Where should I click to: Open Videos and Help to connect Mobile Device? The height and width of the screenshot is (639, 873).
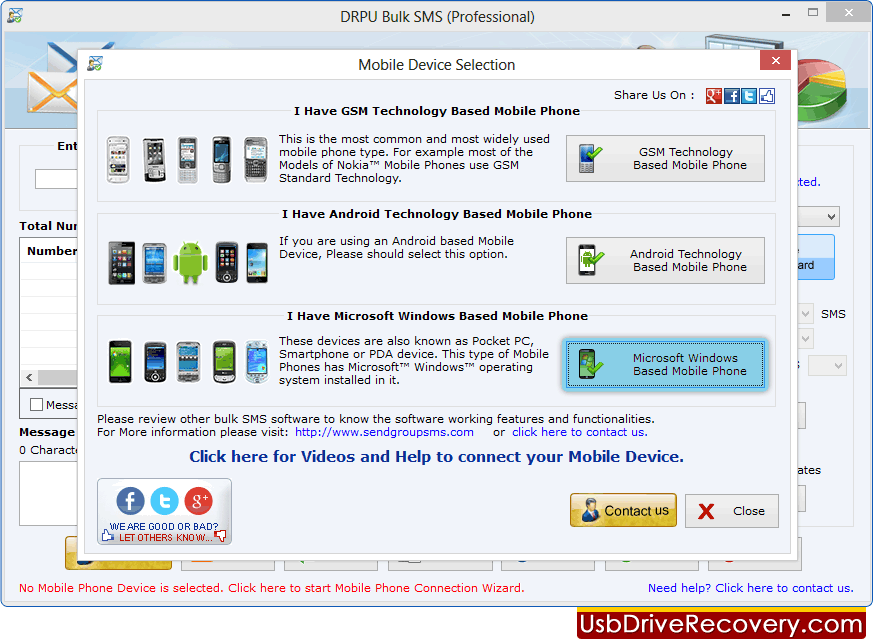tap(436, 457)
